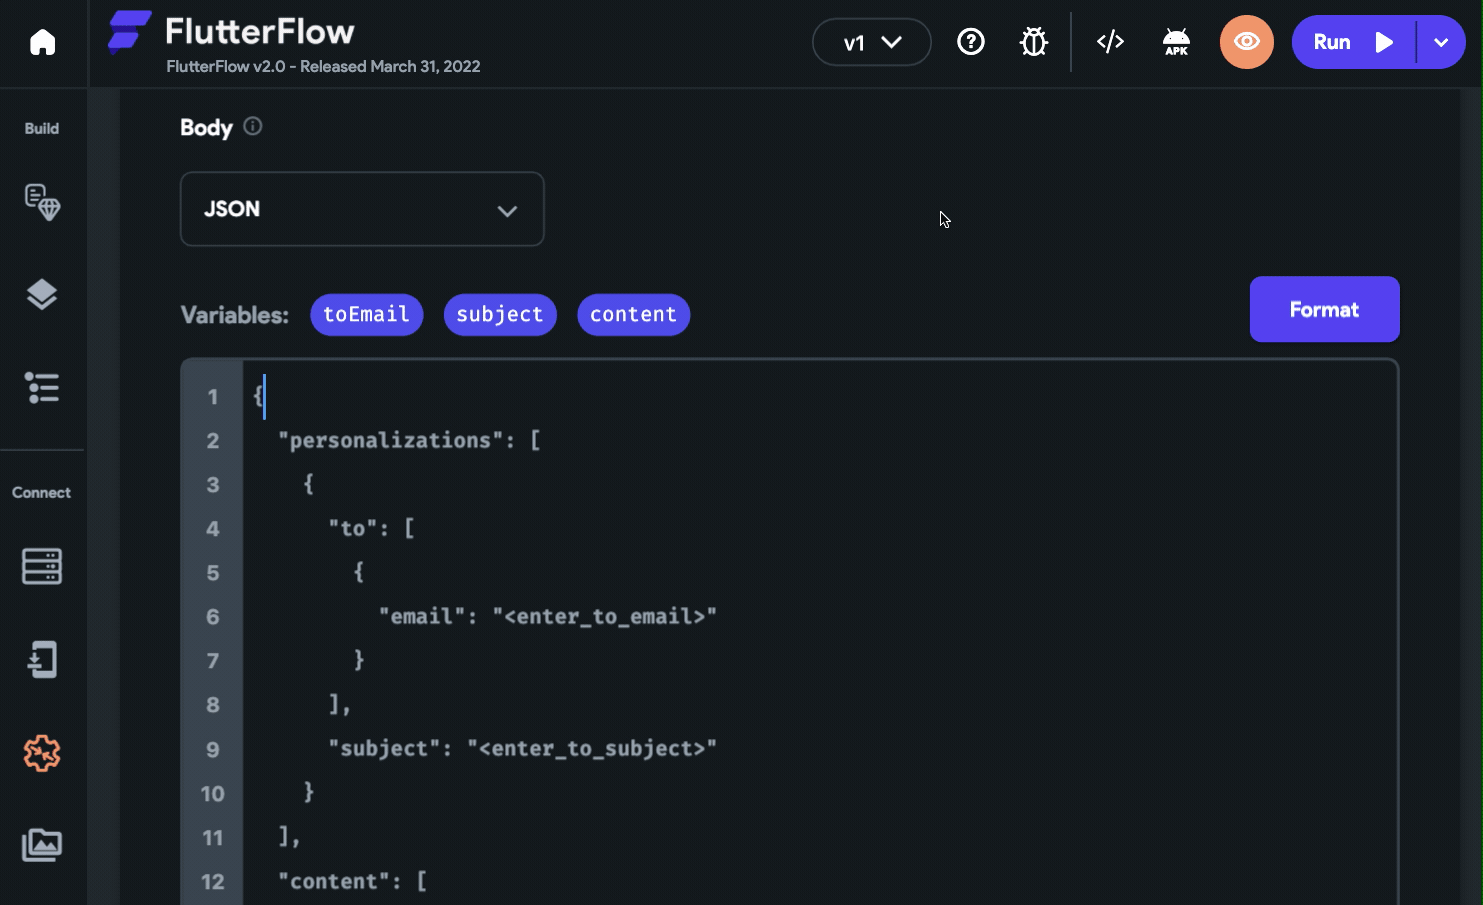The image size is (1483, 905).
Task: Insert the subject variable chip
Action: pos(500,314)
